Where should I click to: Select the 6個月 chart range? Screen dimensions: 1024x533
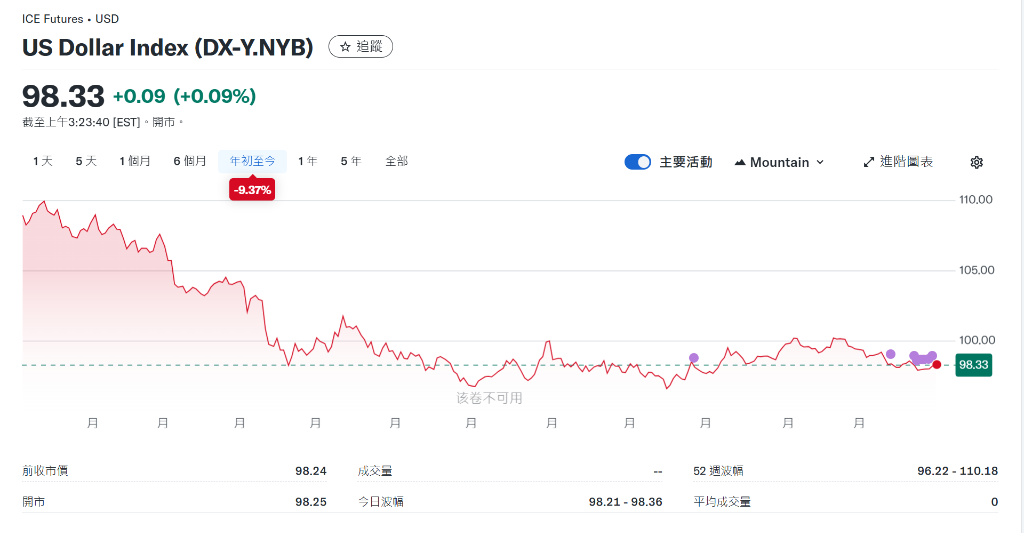[x=190, y=161]
